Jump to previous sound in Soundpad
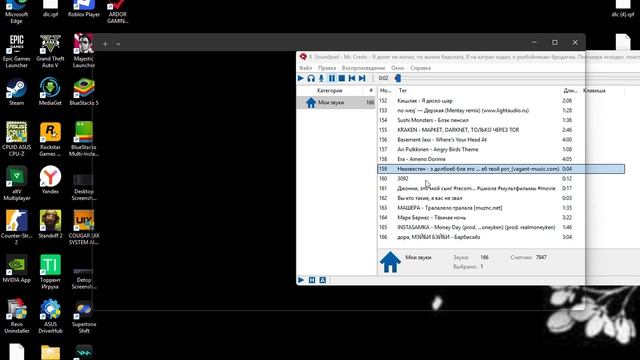 352,78
